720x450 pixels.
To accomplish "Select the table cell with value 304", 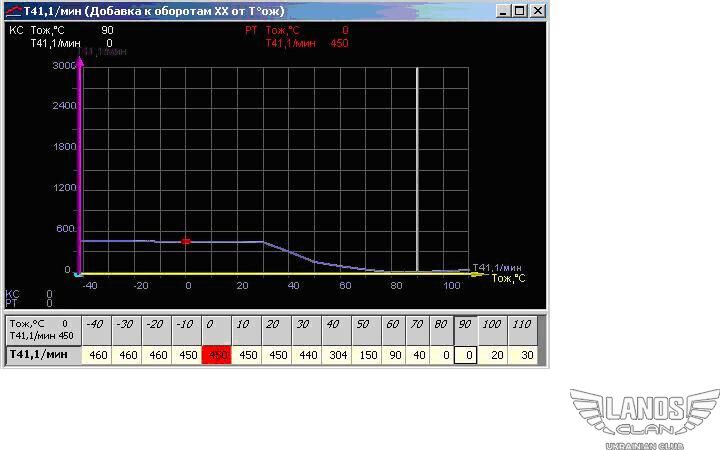I will pyautogui.click(x=337, y=355).
